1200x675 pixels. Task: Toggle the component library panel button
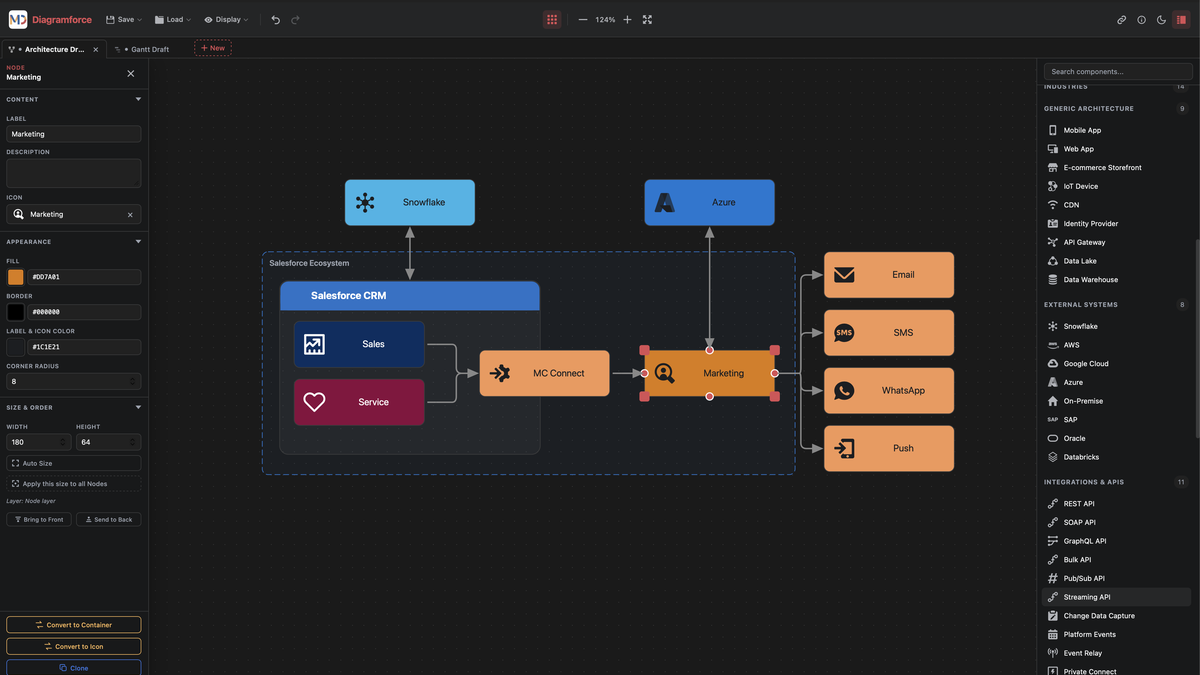(x=1181, y=19)
